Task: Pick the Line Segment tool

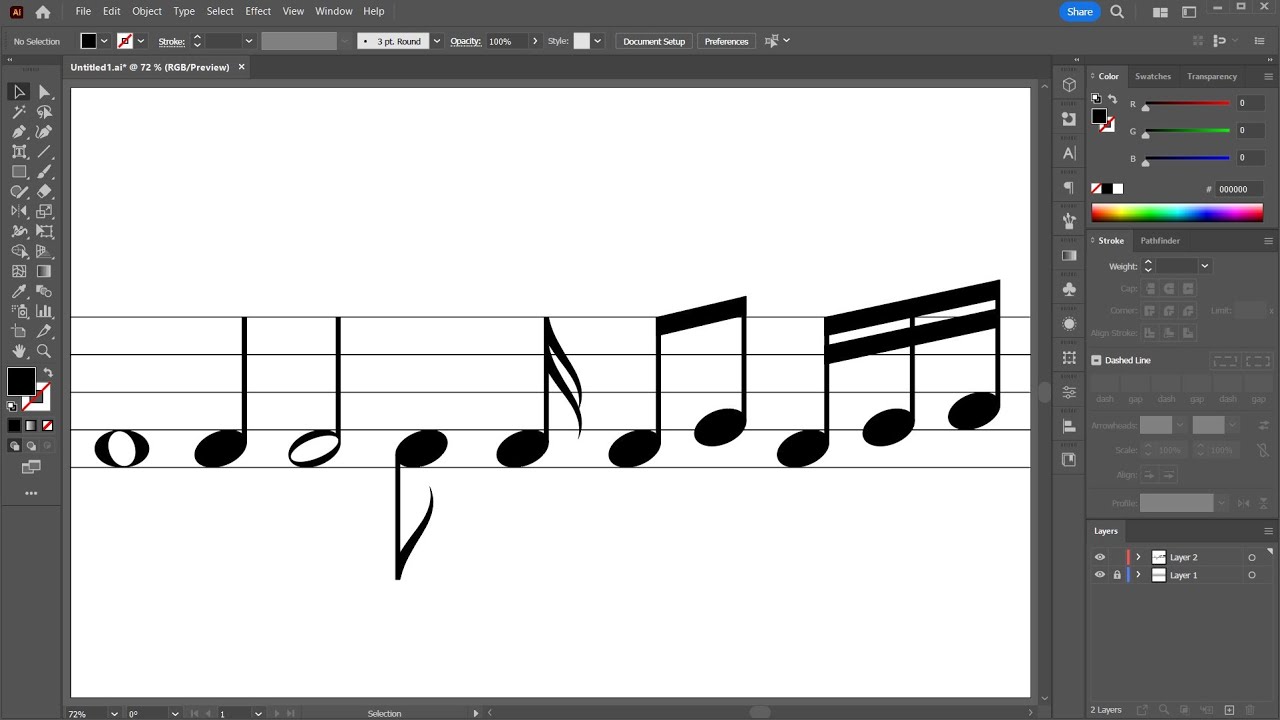Action: tap(44, 152)
